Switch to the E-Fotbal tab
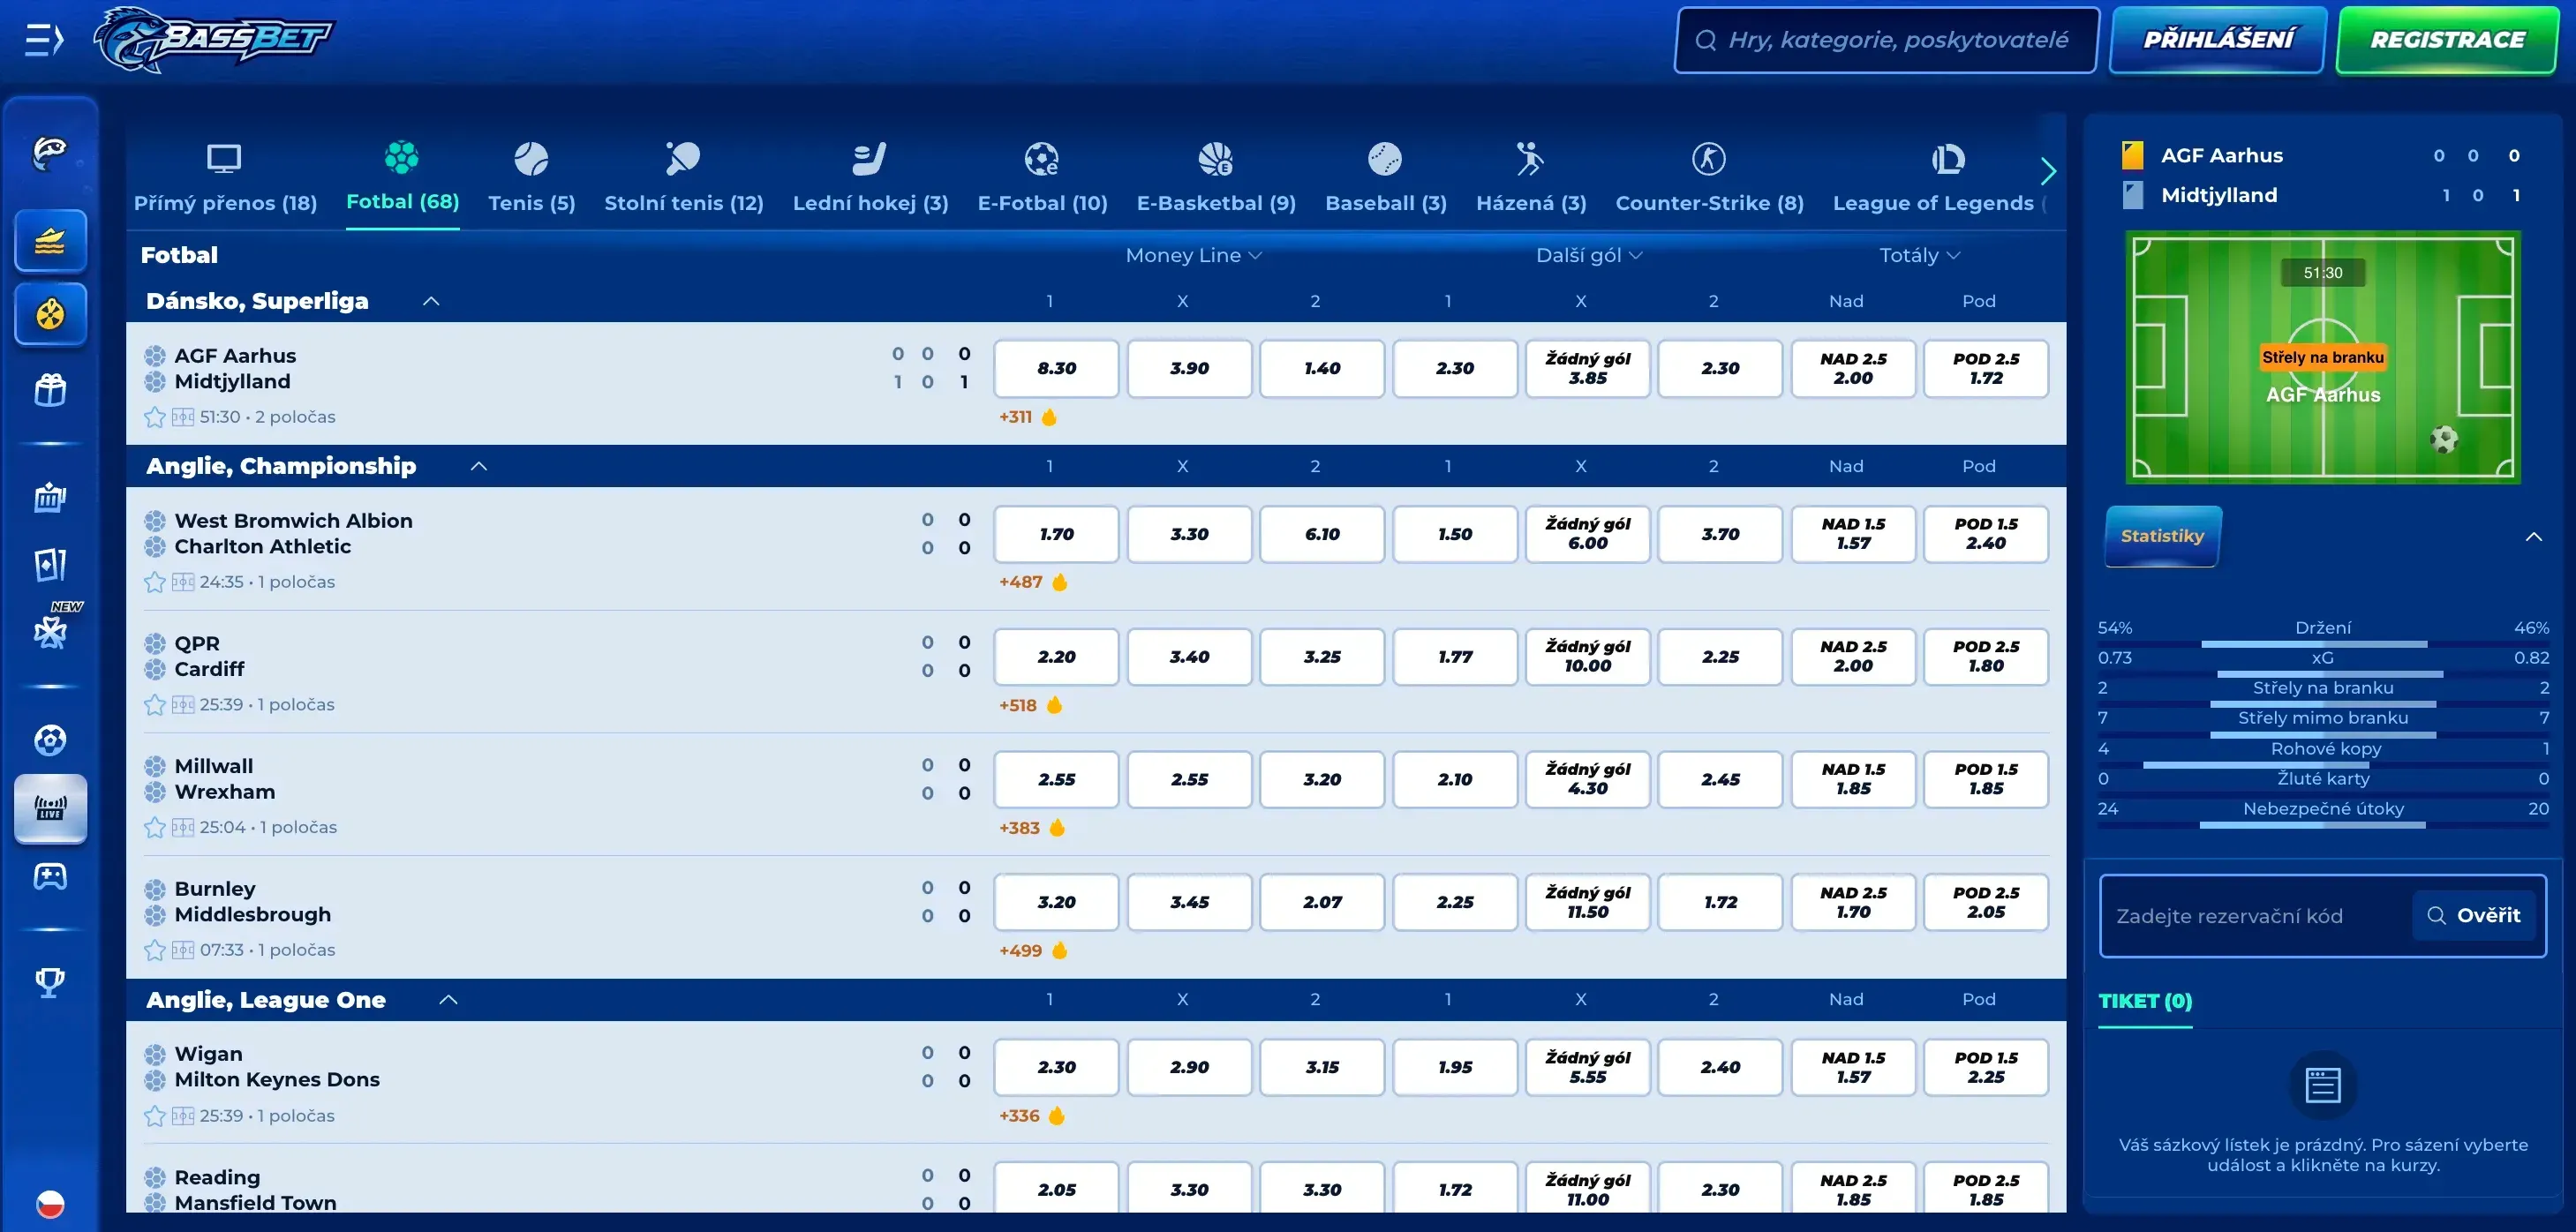2576x1232 pixels. 1043,179
